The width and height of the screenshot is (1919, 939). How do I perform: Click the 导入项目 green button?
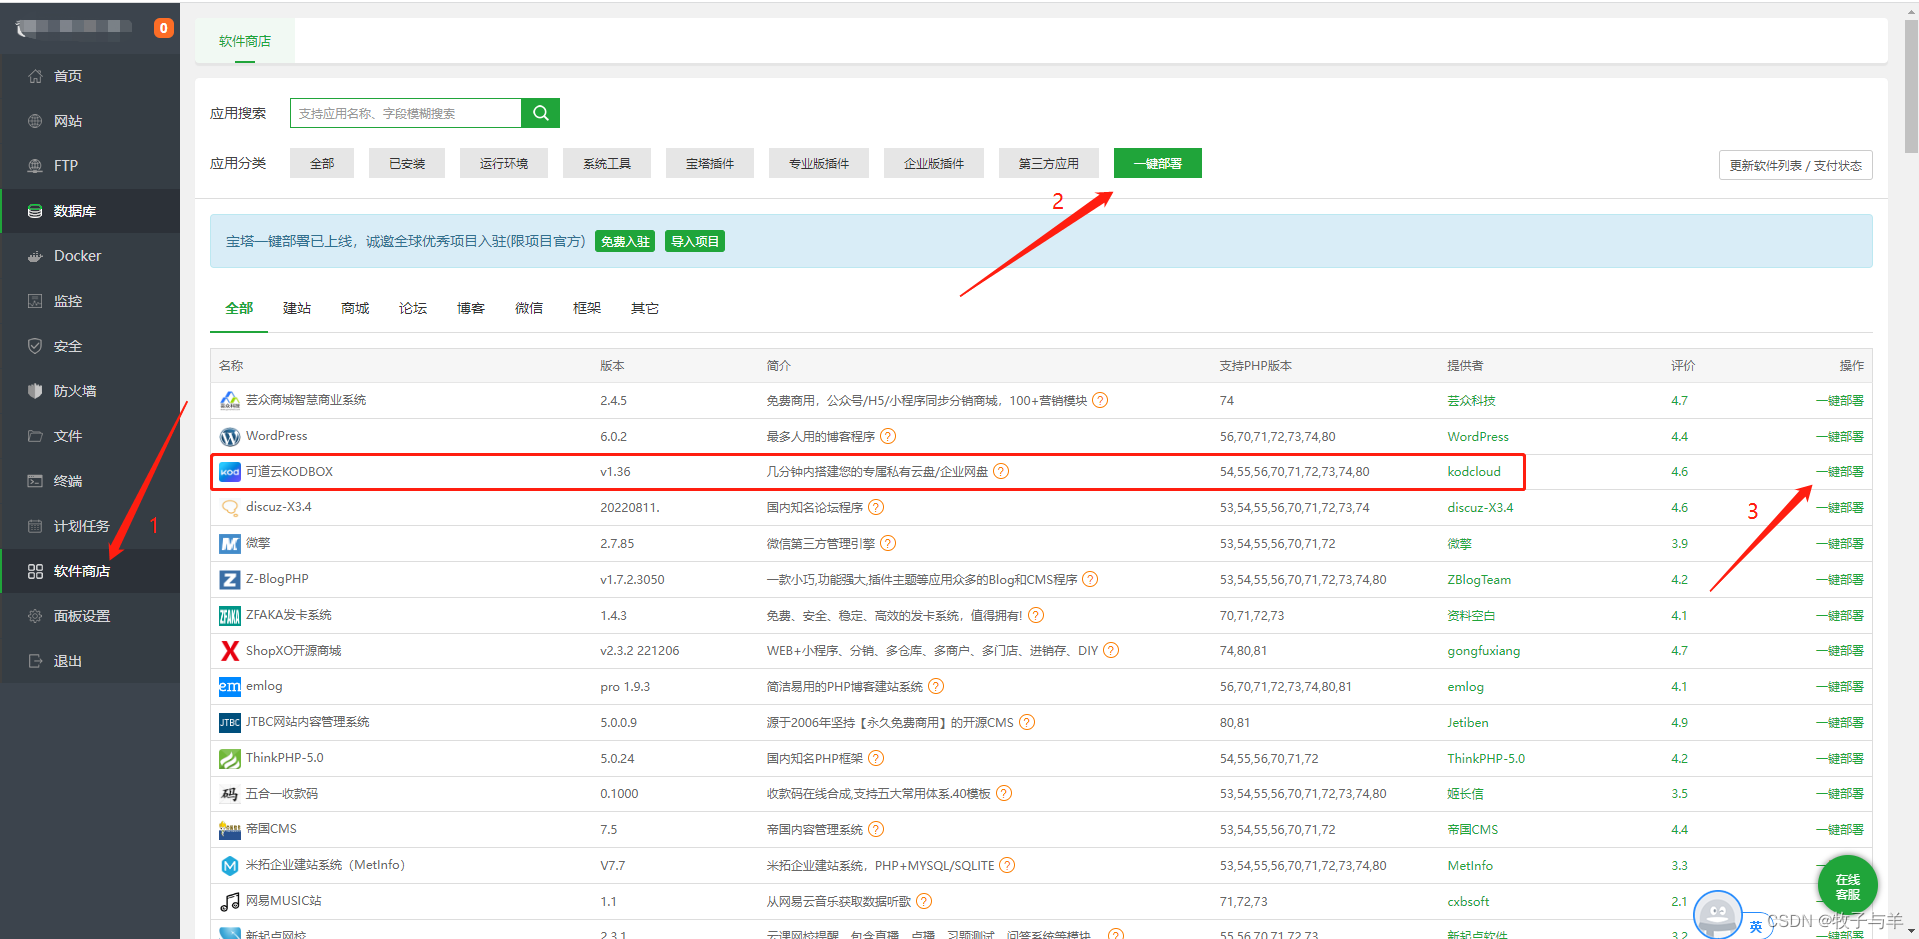coord(695,241)
